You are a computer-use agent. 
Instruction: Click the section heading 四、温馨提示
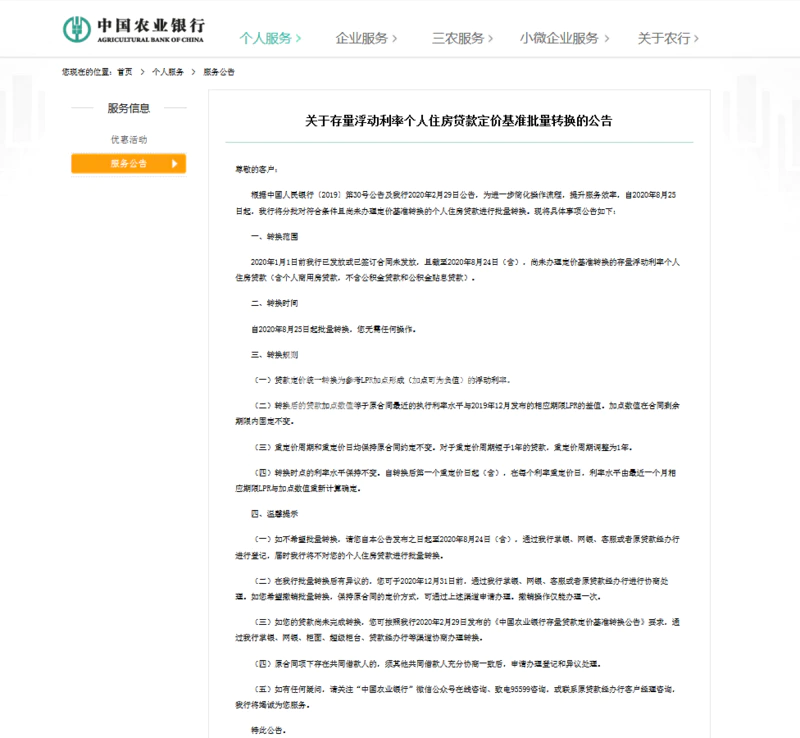pos(274,514)
